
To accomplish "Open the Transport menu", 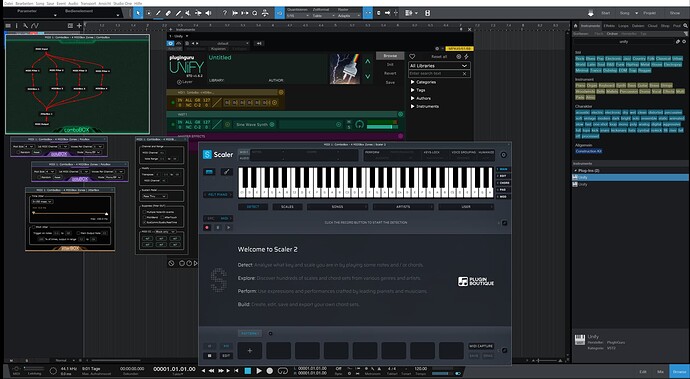I will pyautogui.click(x=88, y=3).
